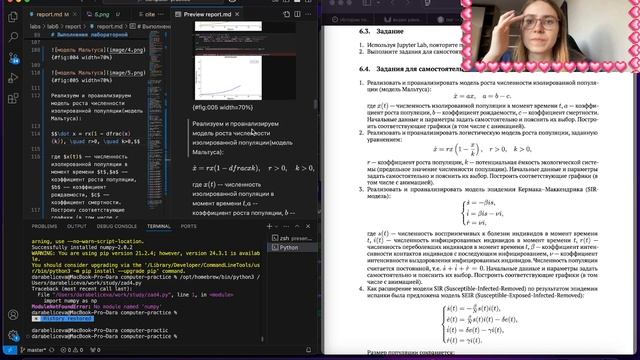Open the errors and warnings counter

72,350
